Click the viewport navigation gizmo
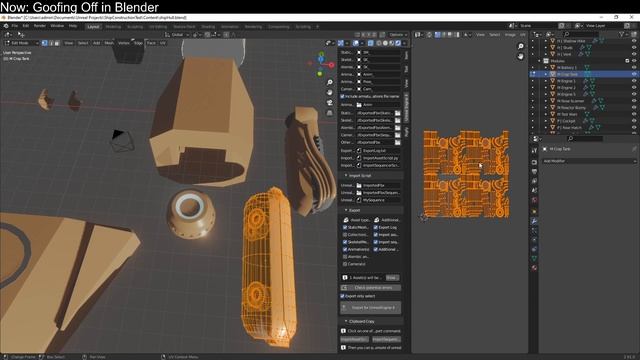Image resolution: width=640 pixels, height=360 pixels. 321,64
